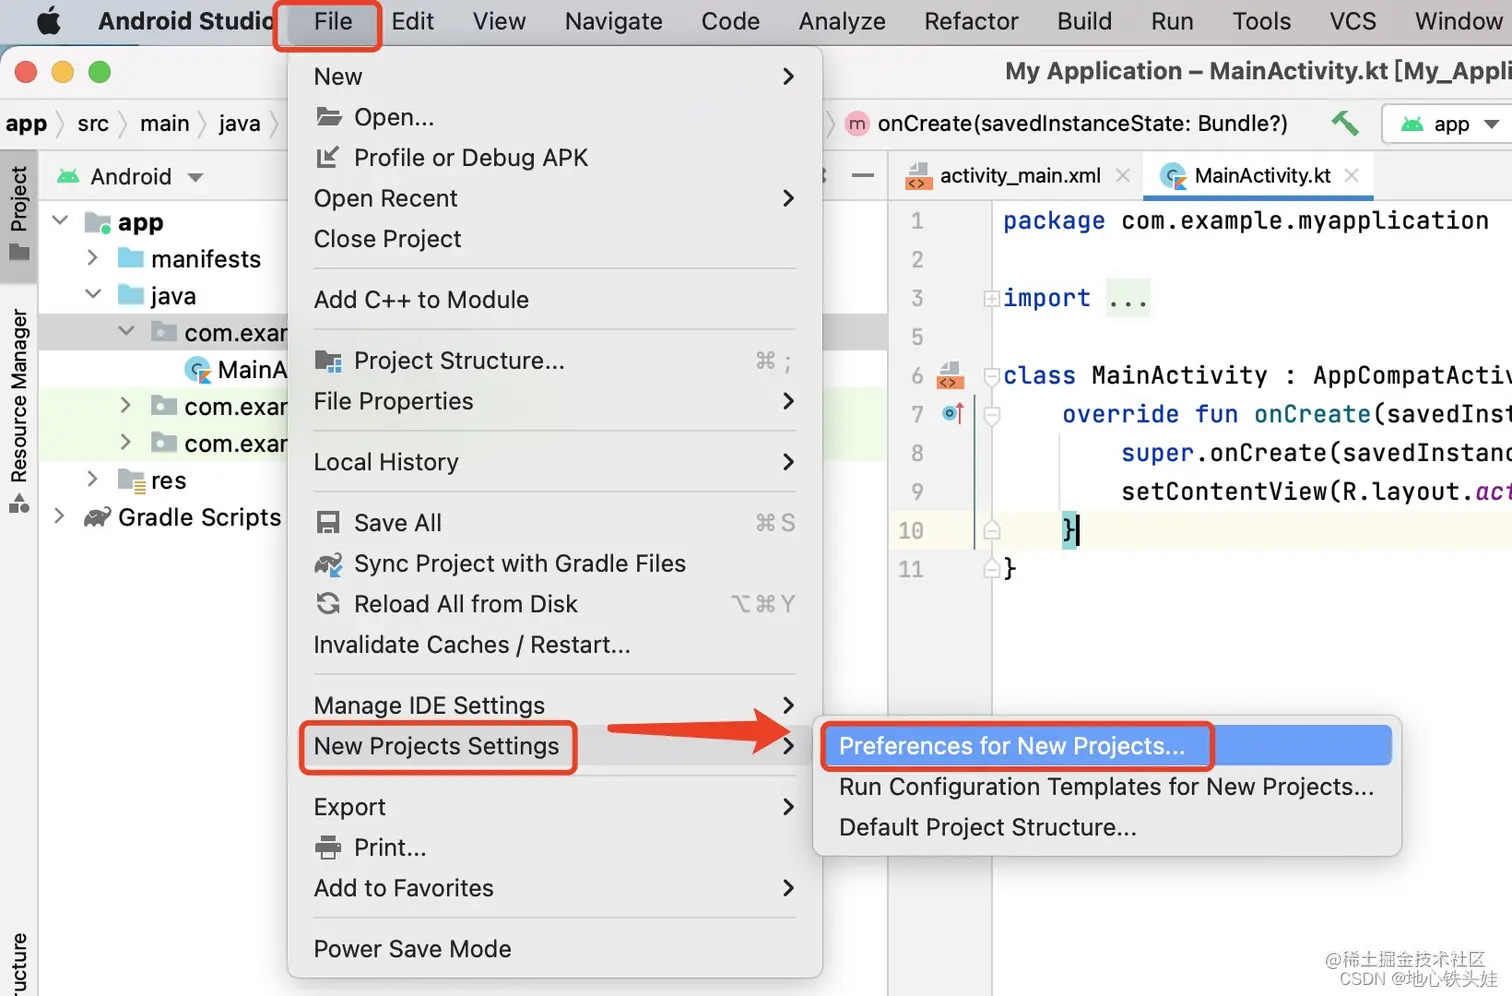The image size is (1512, 996).
Task: Open the VCS menu
Action: 1352,21
